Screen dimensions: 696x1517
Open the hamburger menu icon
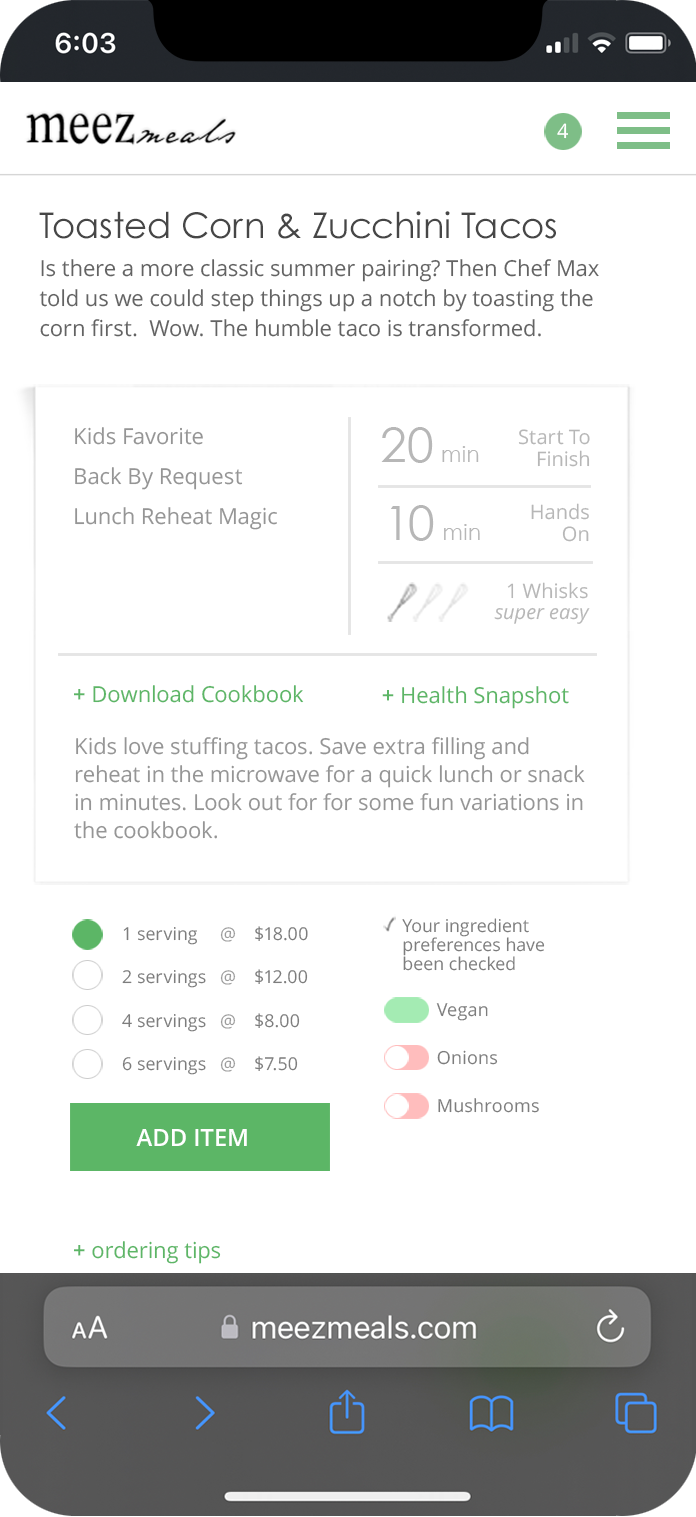tap(643, 131)
